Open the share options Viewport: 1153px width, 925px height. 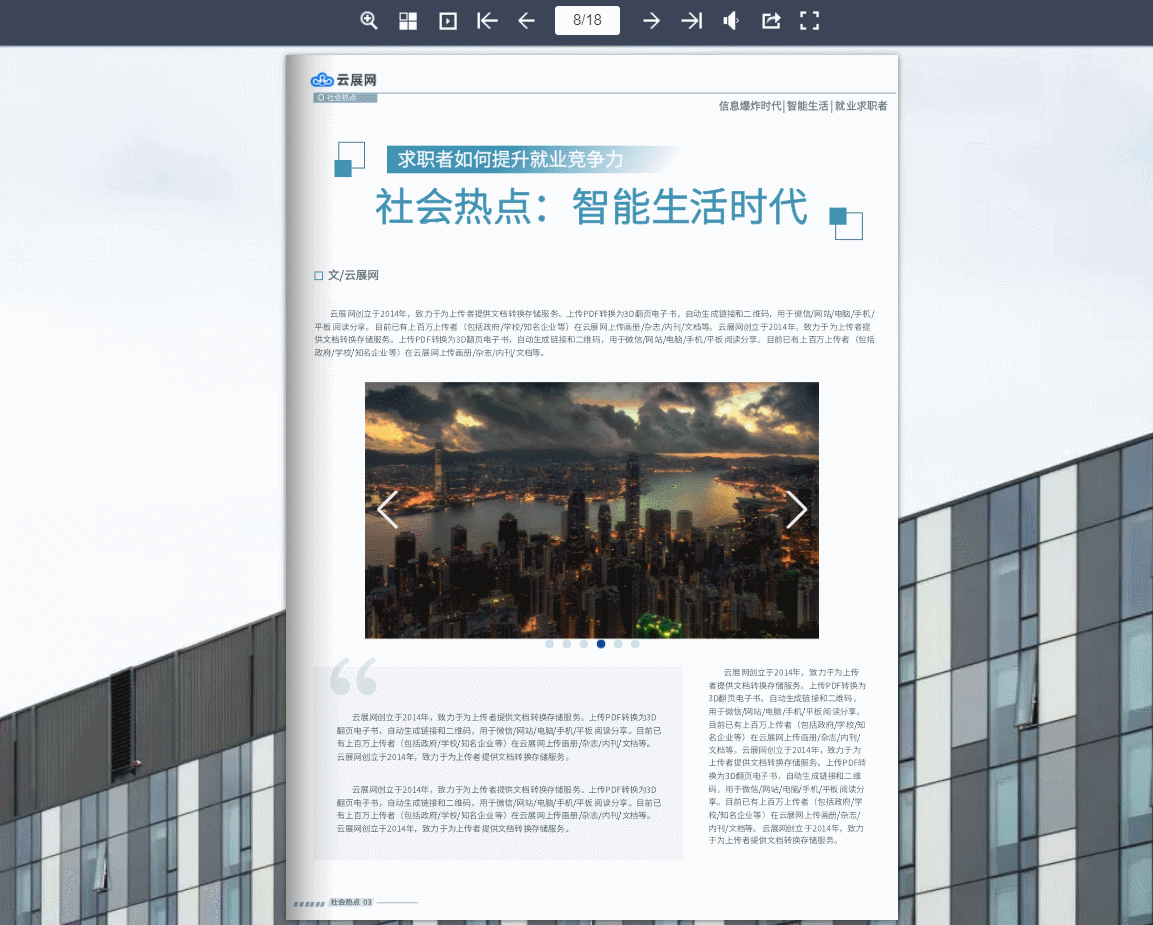[x=771, y=21]
